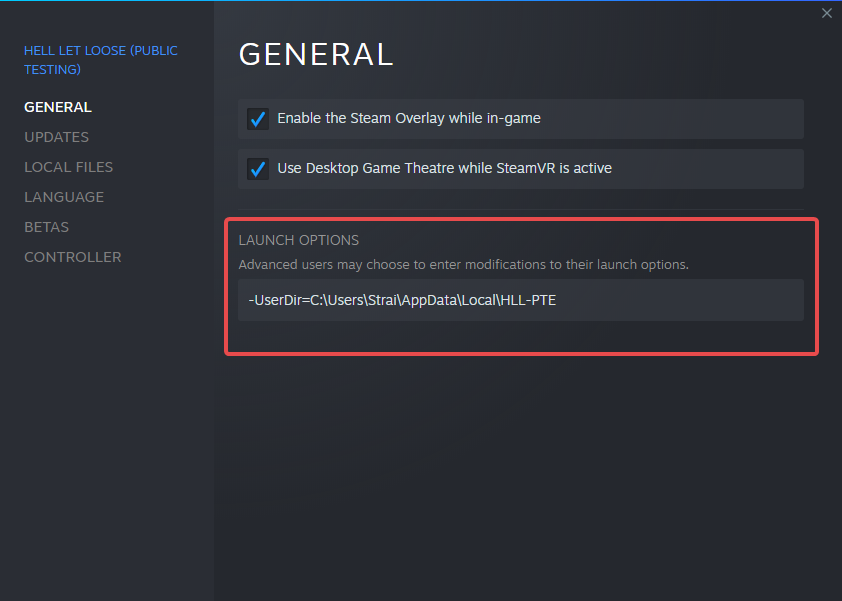Switch to the LOCAL FILES tab
The width and height of the screenshot is (842, 601).
point(68,167)
